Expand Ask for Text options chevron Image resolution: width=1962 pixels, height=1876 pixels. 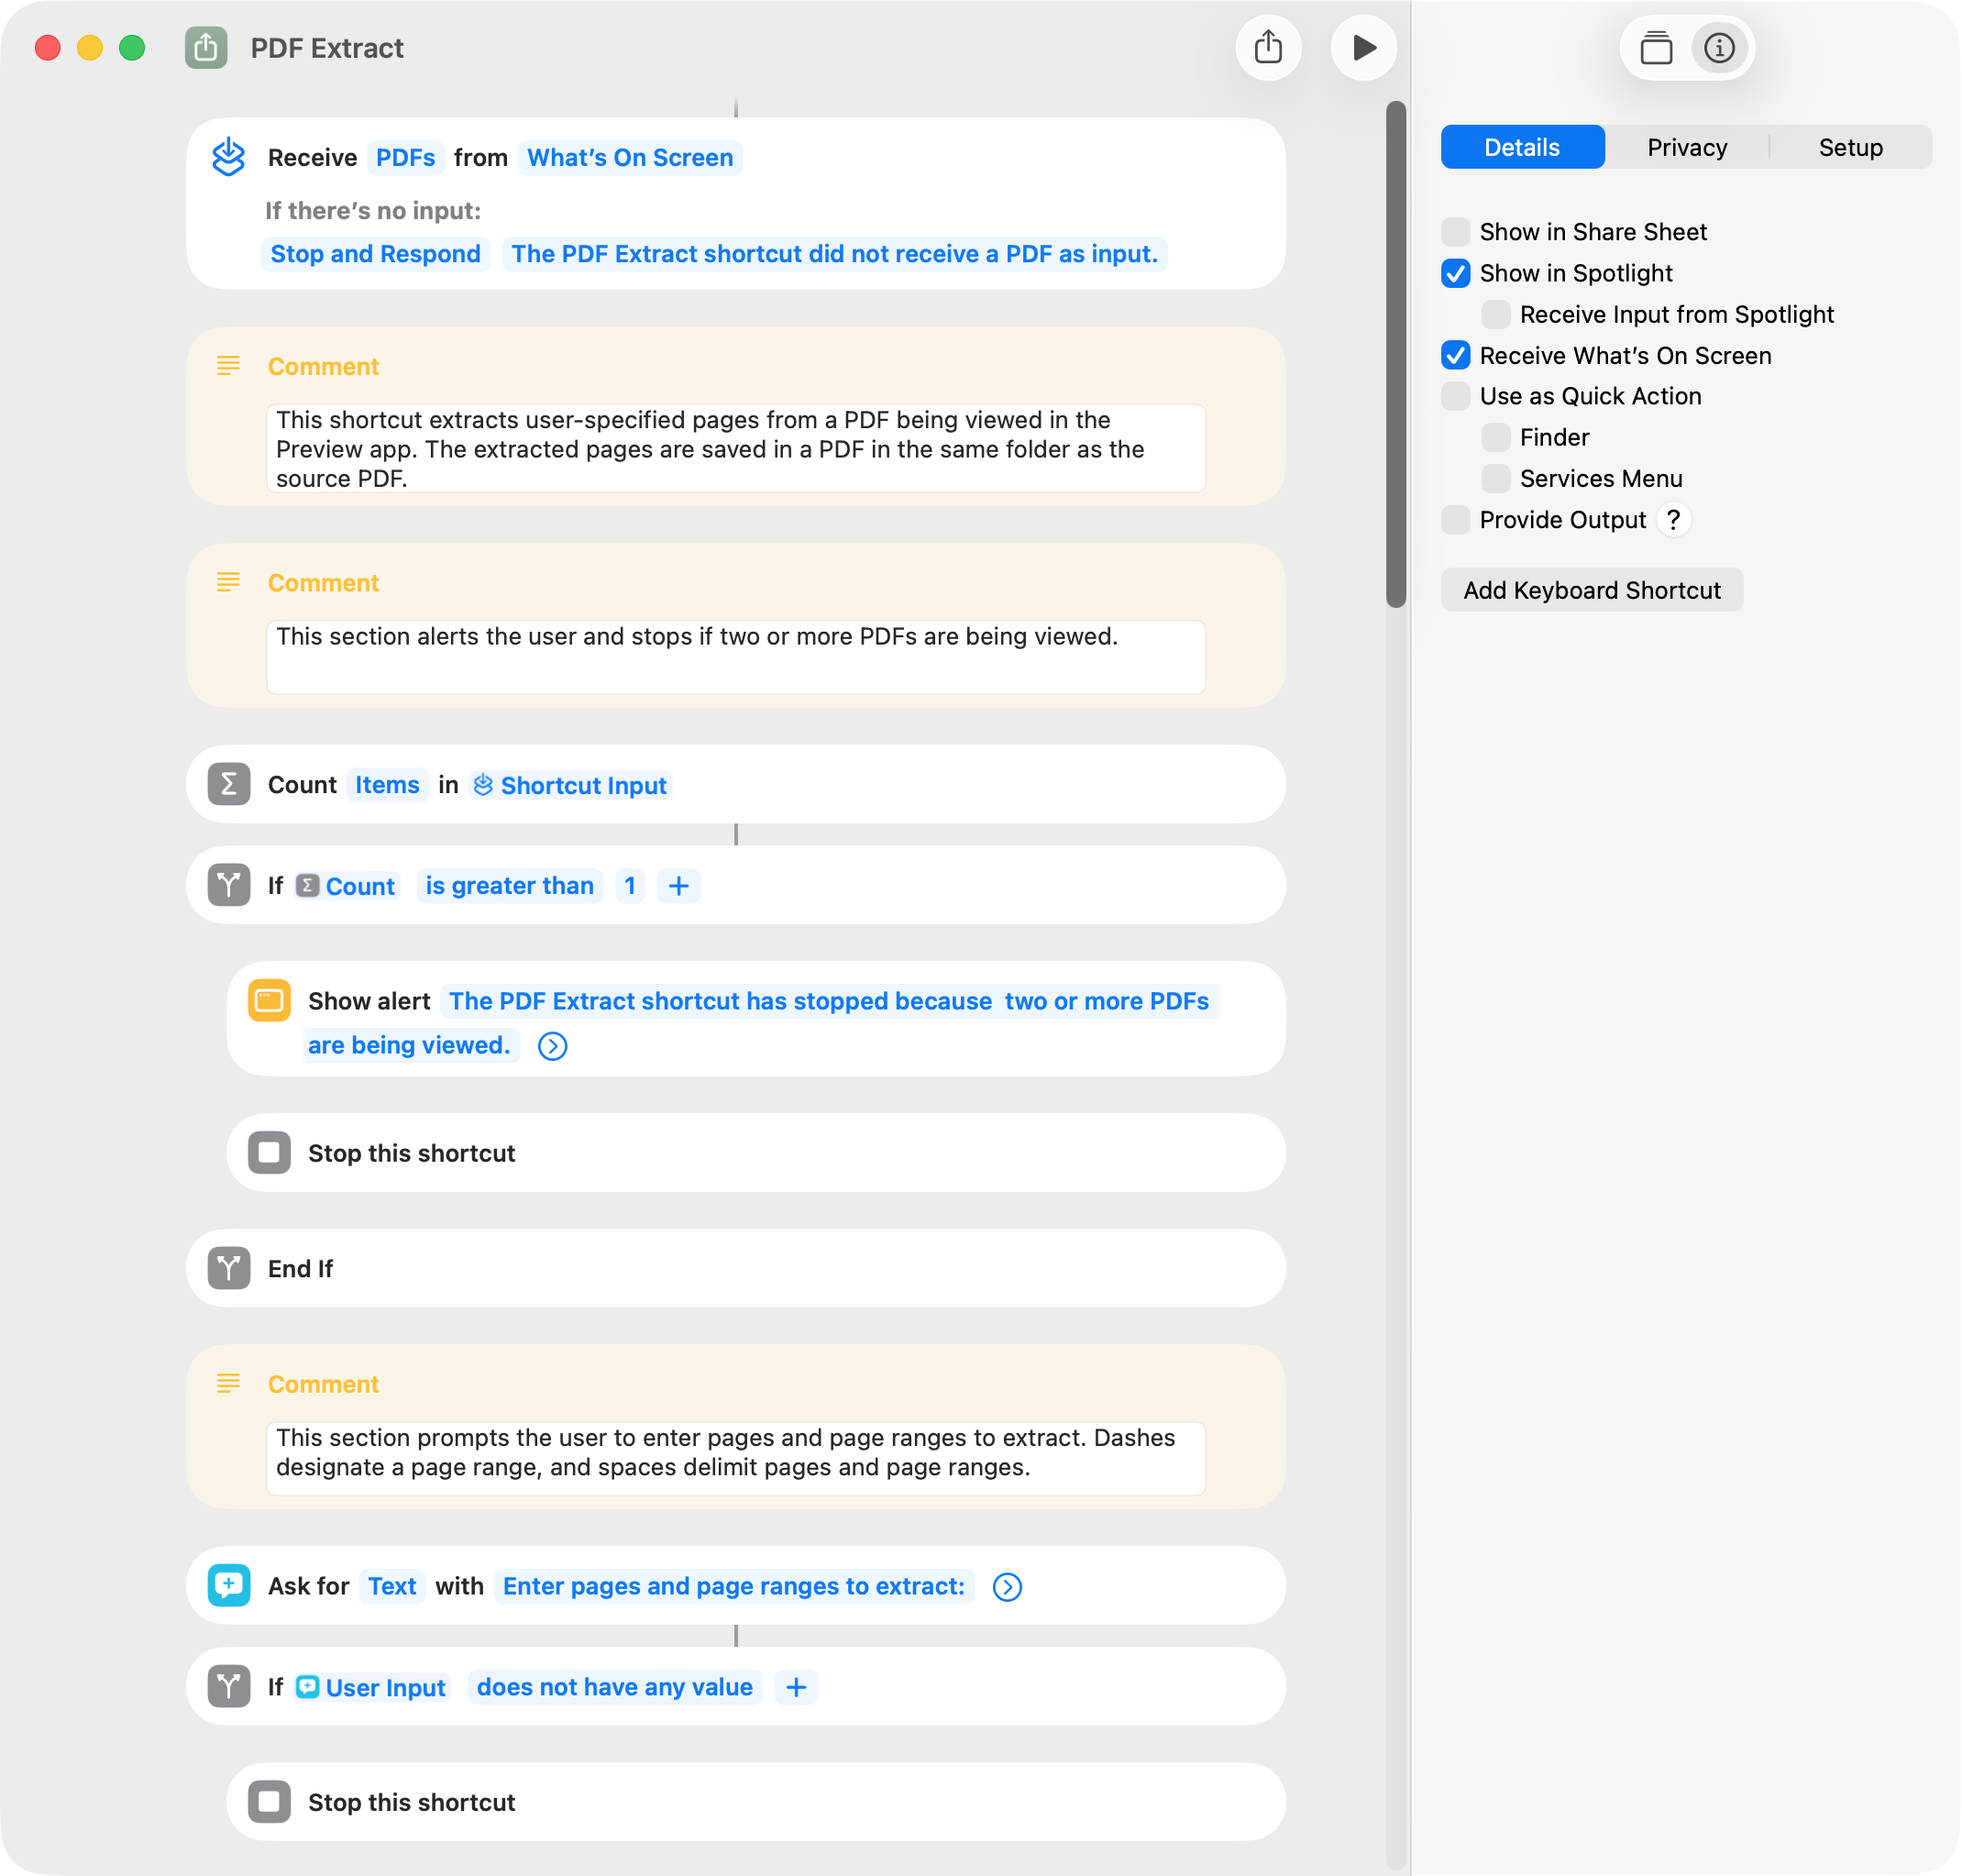point(1007,1587)
